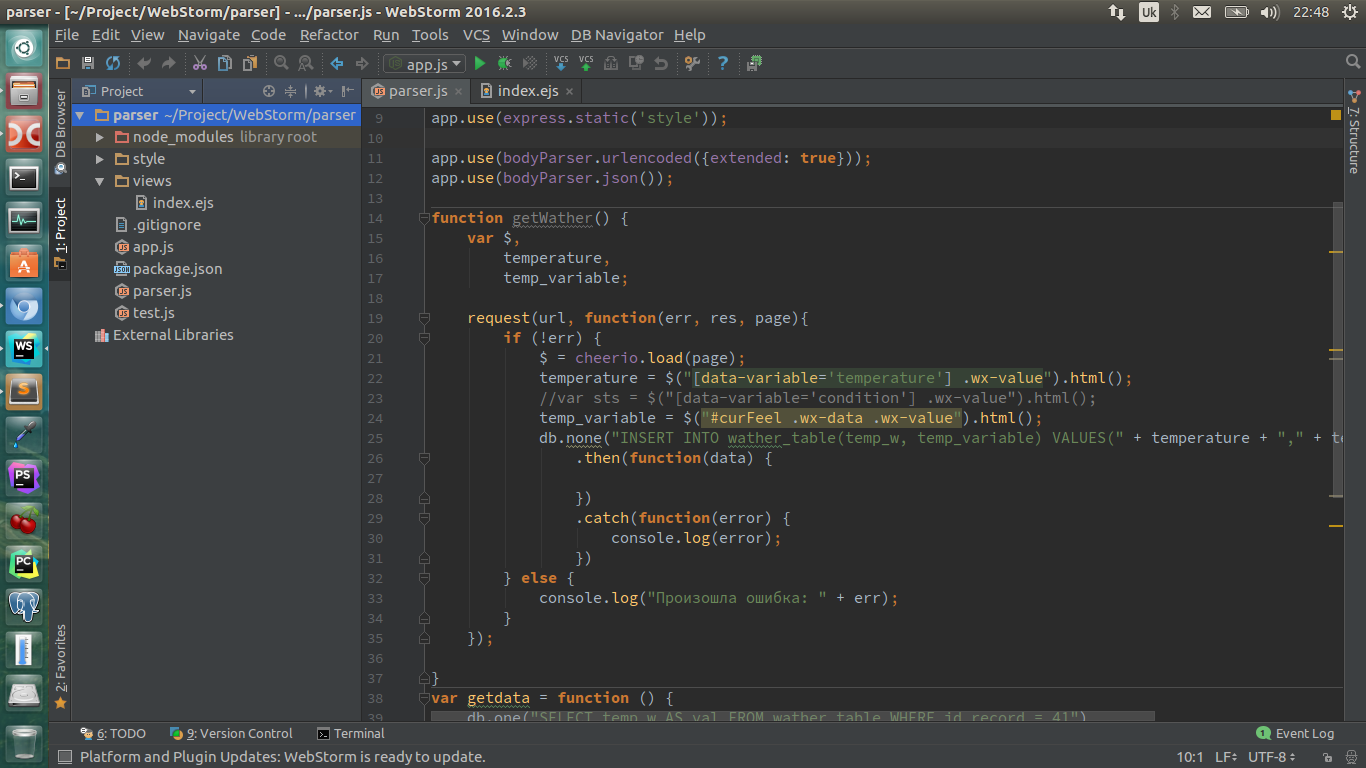Start debugging with green bug icon
This screenshot has height=768, width=1366.
click(x=505, y=63)
